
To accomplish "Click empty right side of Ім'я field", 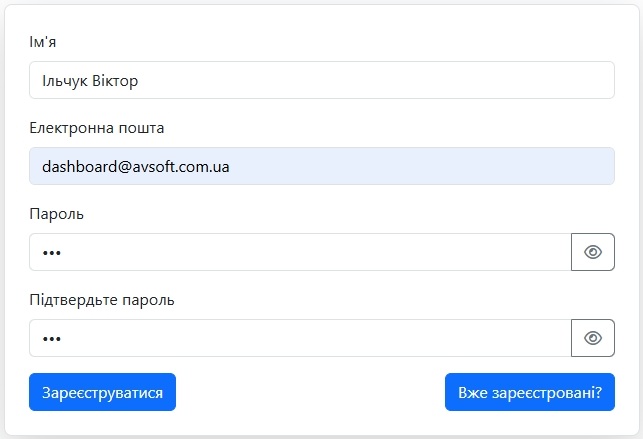I will (x=450, y=80).
